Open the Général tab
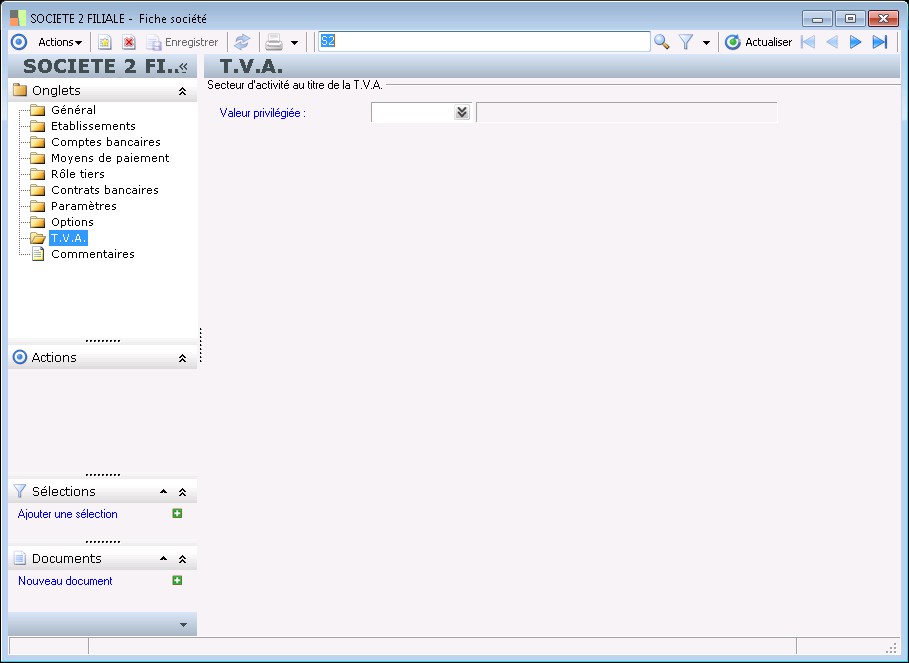Screen dimensions: 909x663 click(73, 110)
